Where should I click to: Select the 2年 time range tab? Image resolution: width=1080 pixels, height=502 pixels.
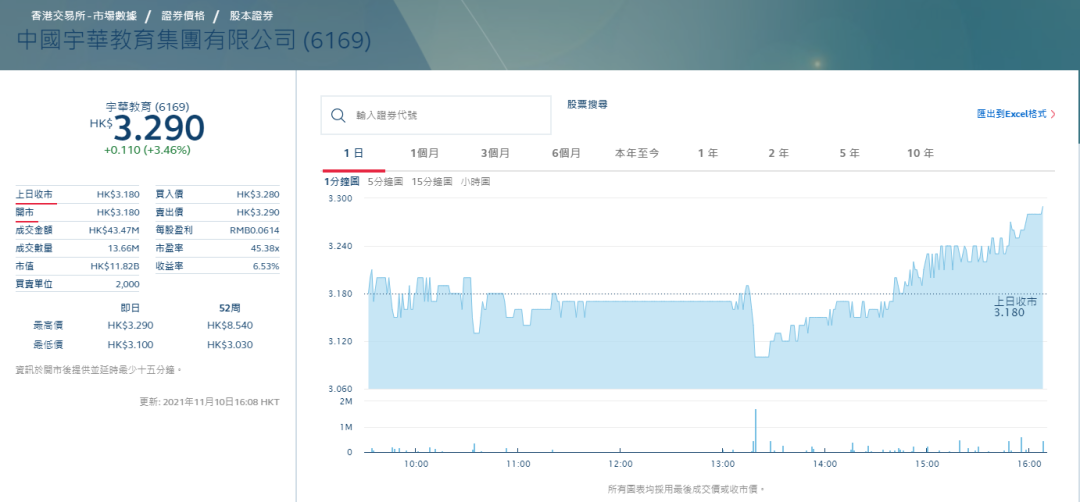[779, 154]
